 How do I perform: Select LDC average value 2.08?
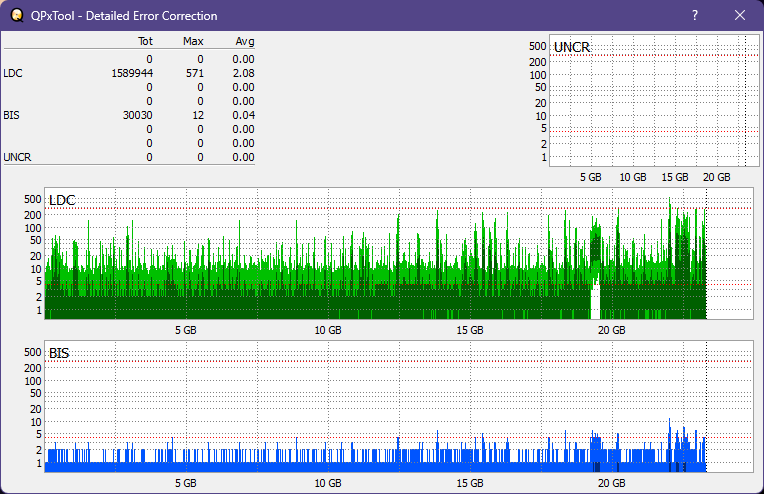tap(243, 73)
